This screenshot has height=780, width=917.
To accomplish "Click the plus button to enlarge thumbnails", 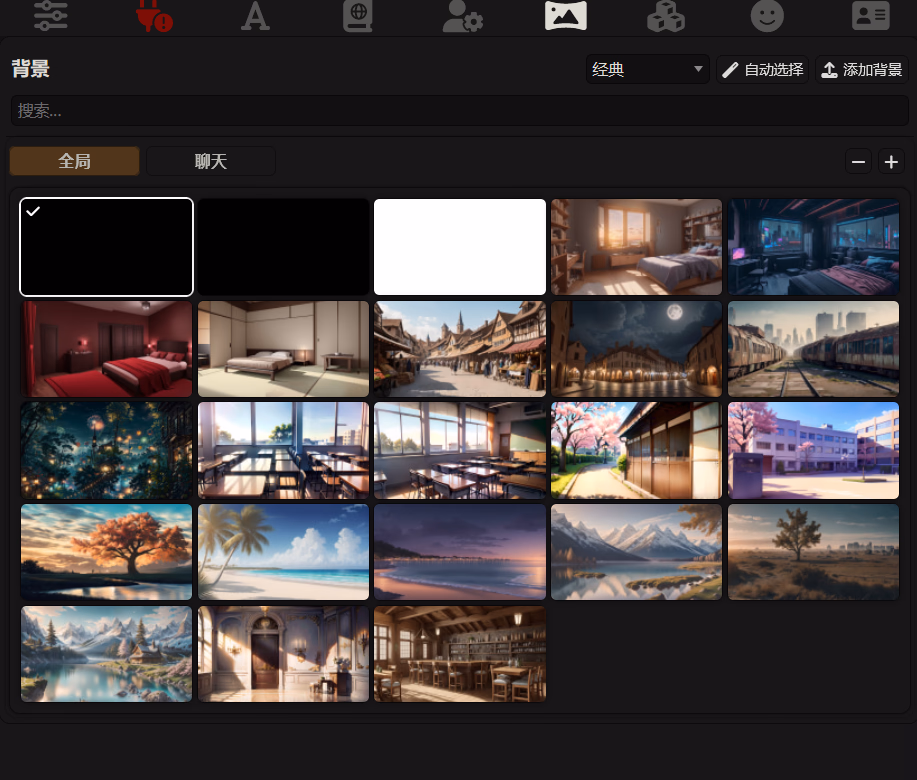I will coord(891,161).
